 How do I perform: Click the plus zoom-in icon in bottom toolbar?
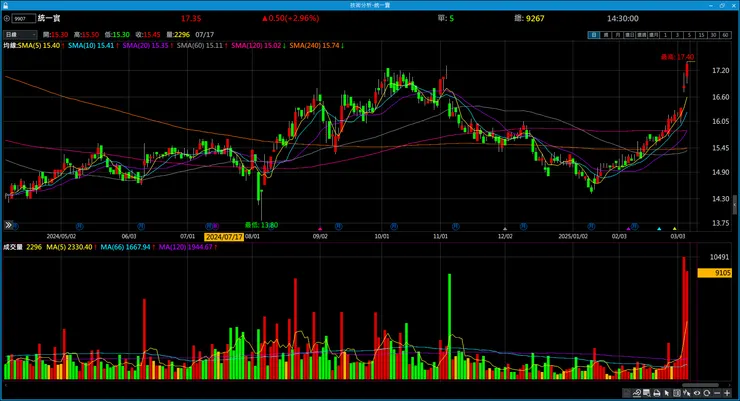click(727, 393)
